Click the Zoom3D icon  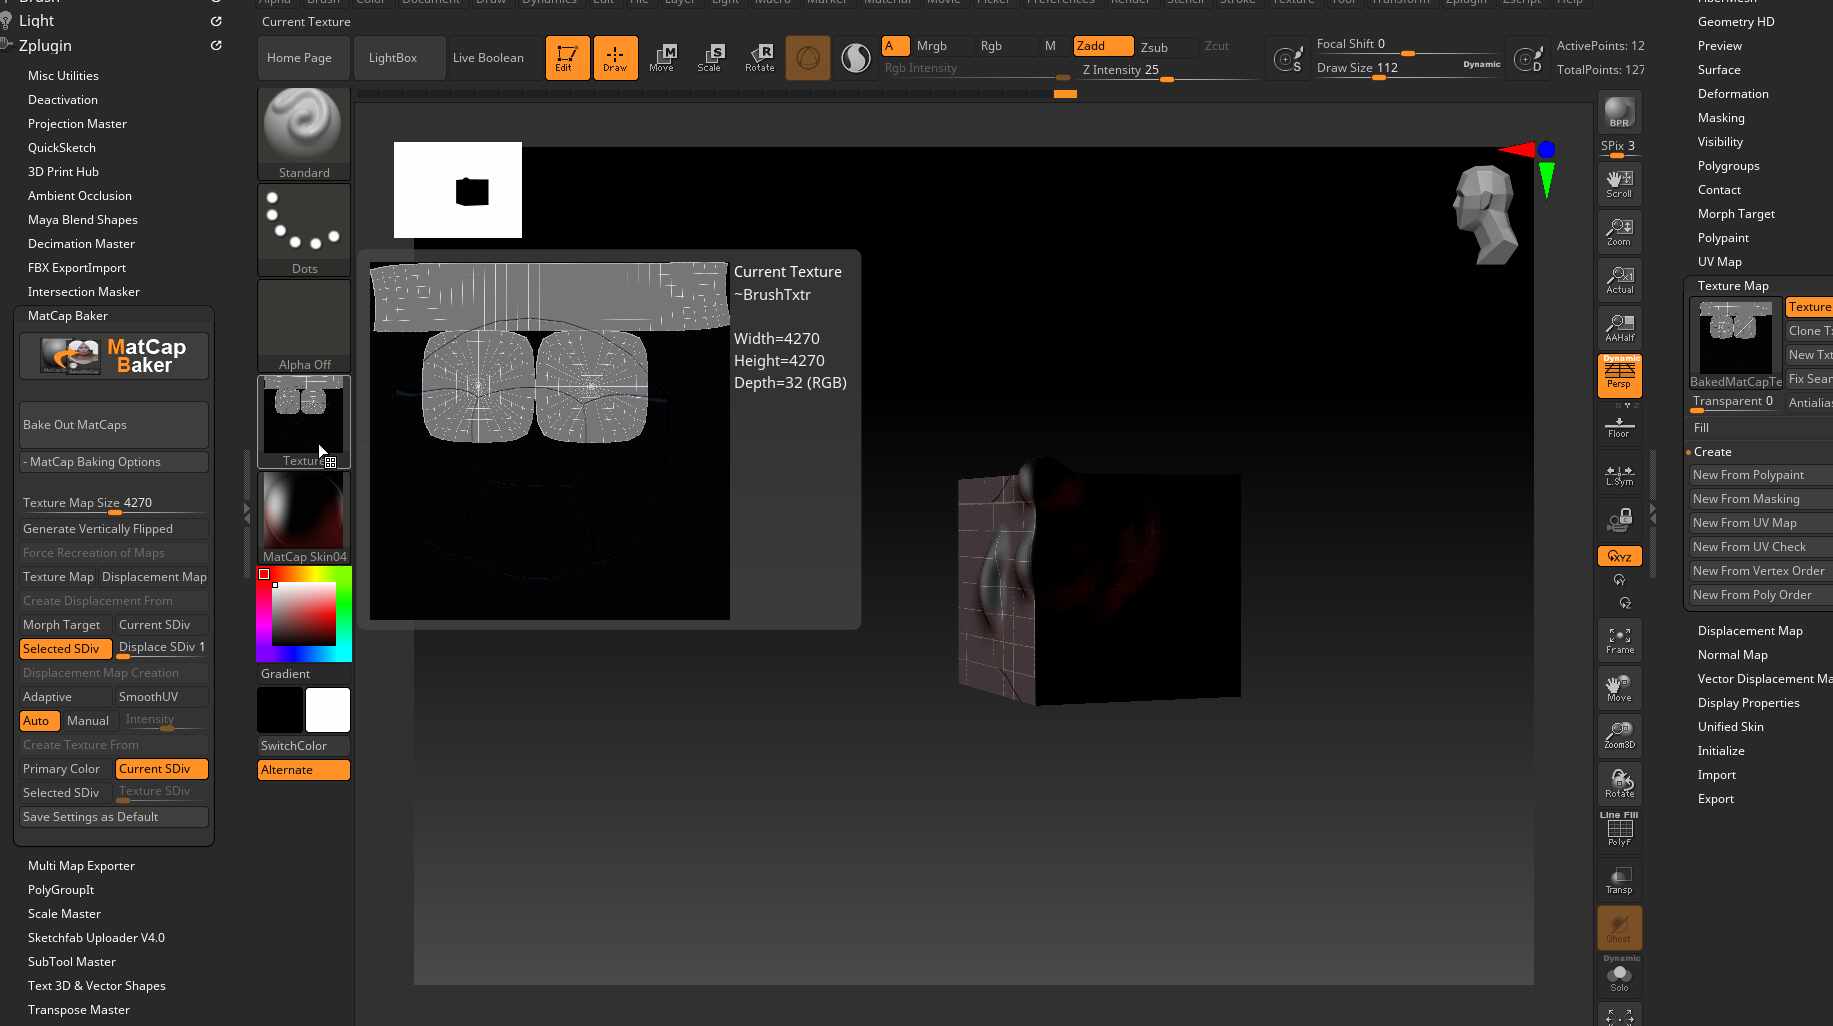tap(1619, 736)
